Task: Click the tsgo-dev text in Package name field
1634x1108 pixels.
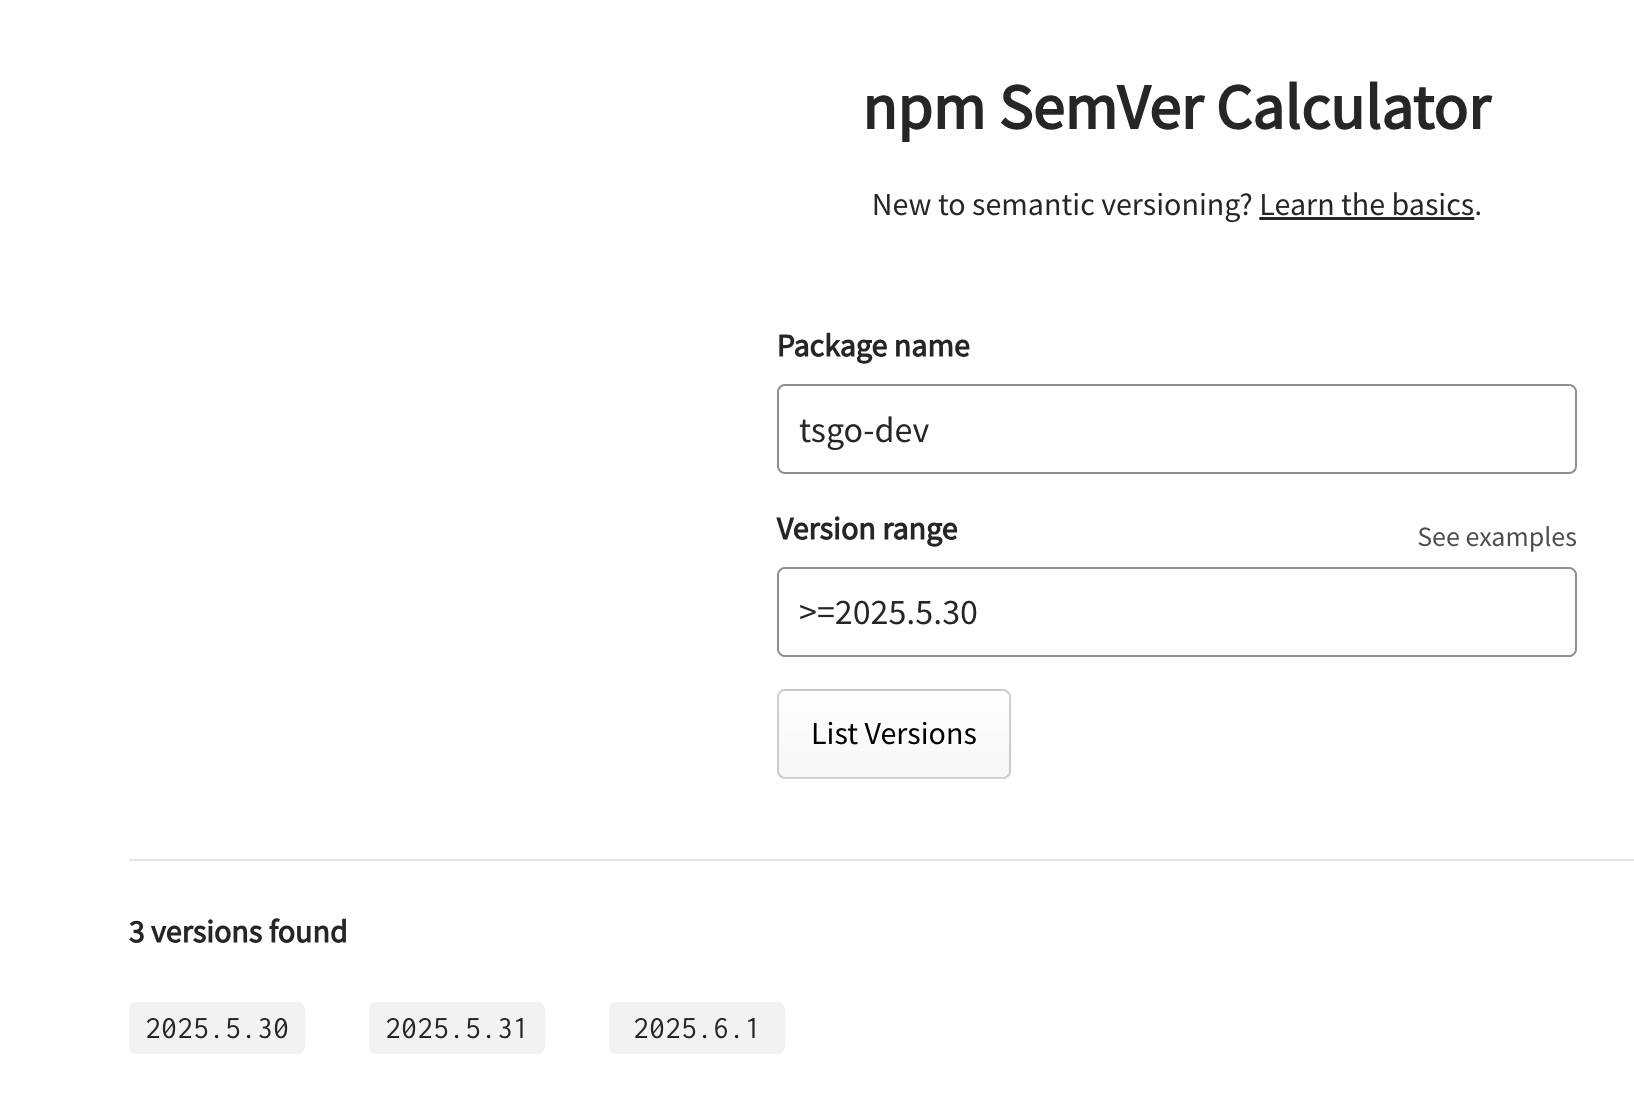Action: coord(864,430)
